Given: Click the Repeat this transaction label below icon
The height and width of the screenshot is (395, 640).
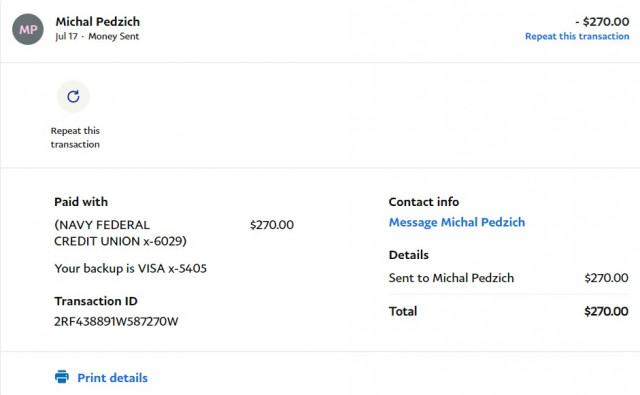Looking at the screenshot, I should (x=75, y=138).
